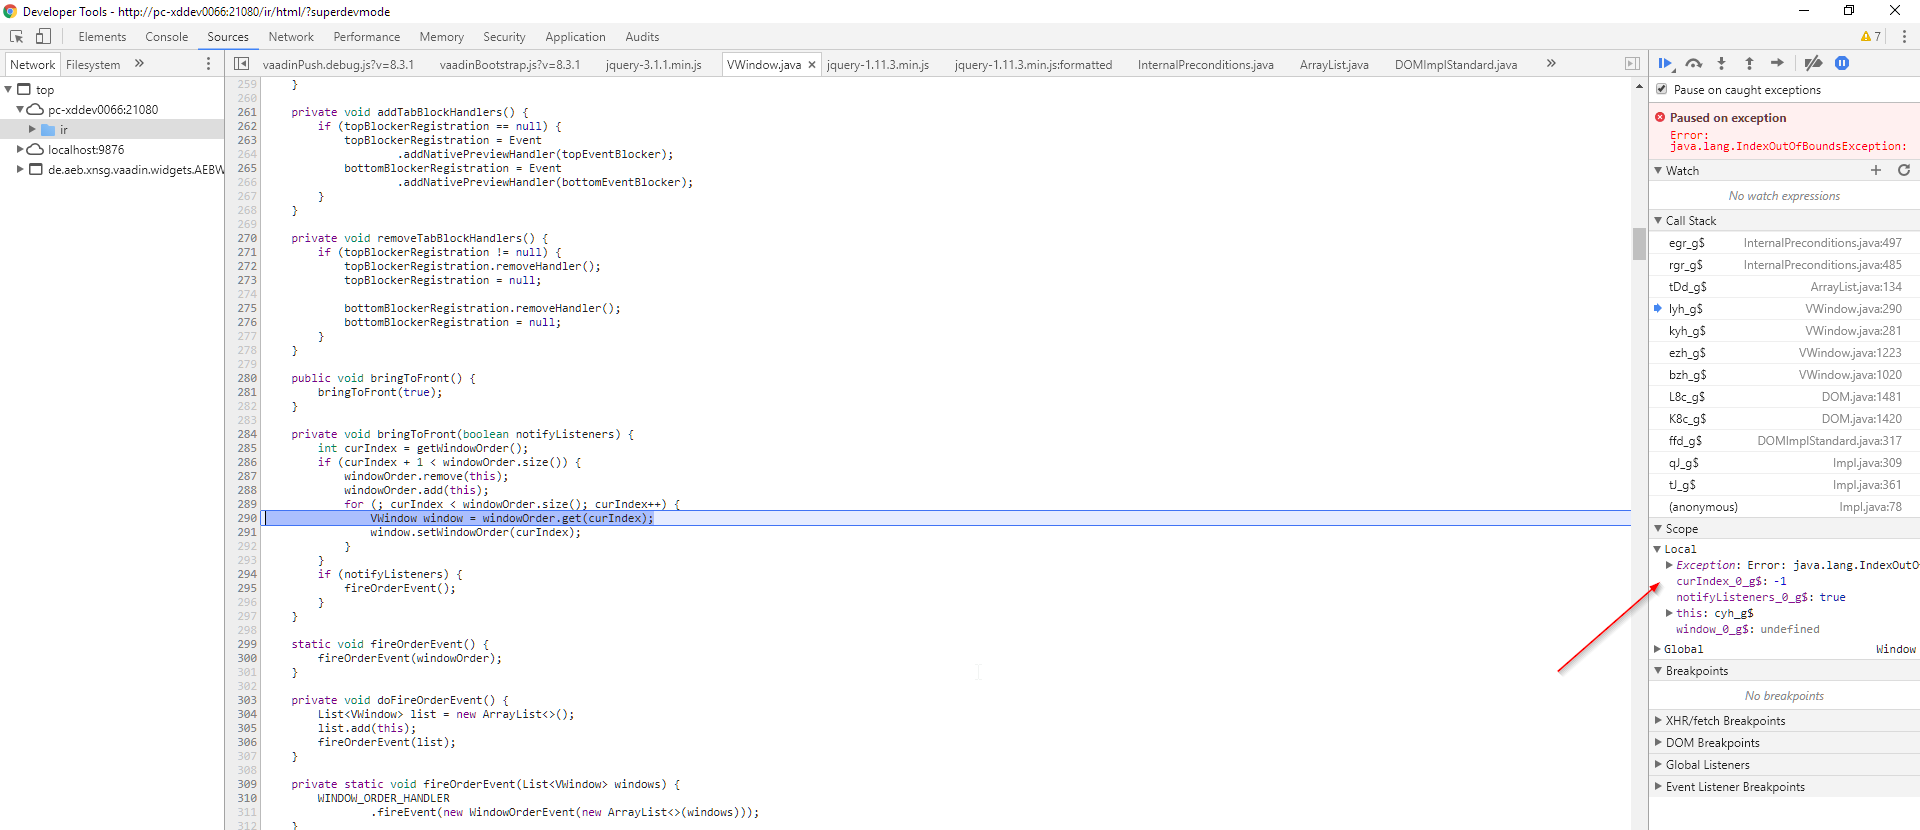This screenshot has height=830, width=1920.
Task: Expand the Exception scope variable
Action: (x=1669, y=565)
